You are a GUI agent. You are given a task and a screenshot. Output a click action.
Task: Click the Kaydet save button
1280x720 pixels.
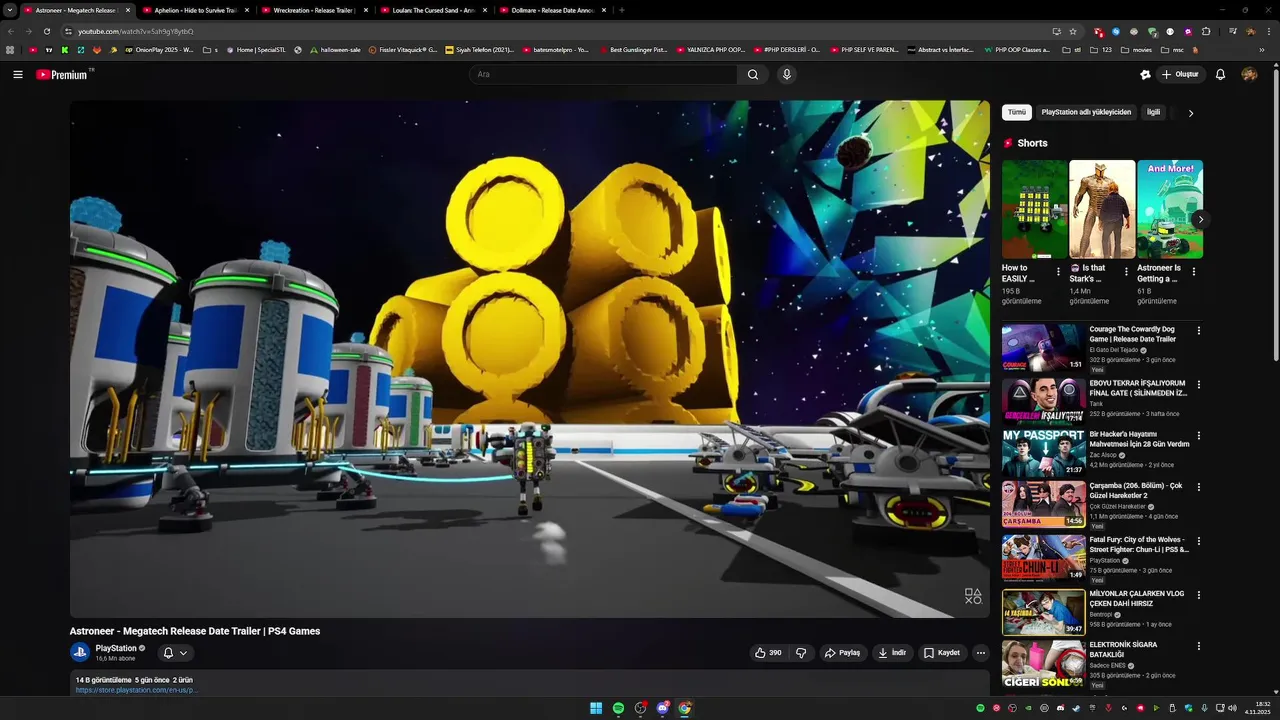coord(942,653)
